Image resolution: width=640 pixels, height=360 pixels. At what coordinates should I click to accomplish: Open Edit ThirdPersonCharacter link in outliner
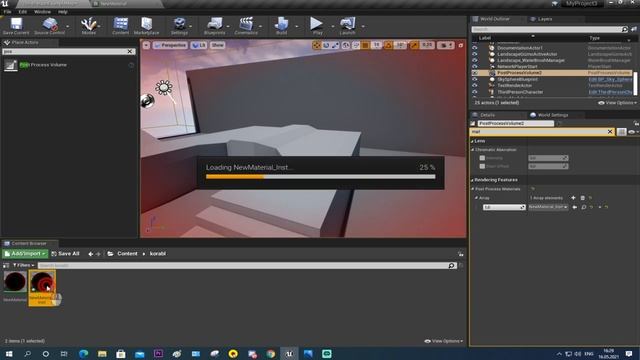point(610,92)
